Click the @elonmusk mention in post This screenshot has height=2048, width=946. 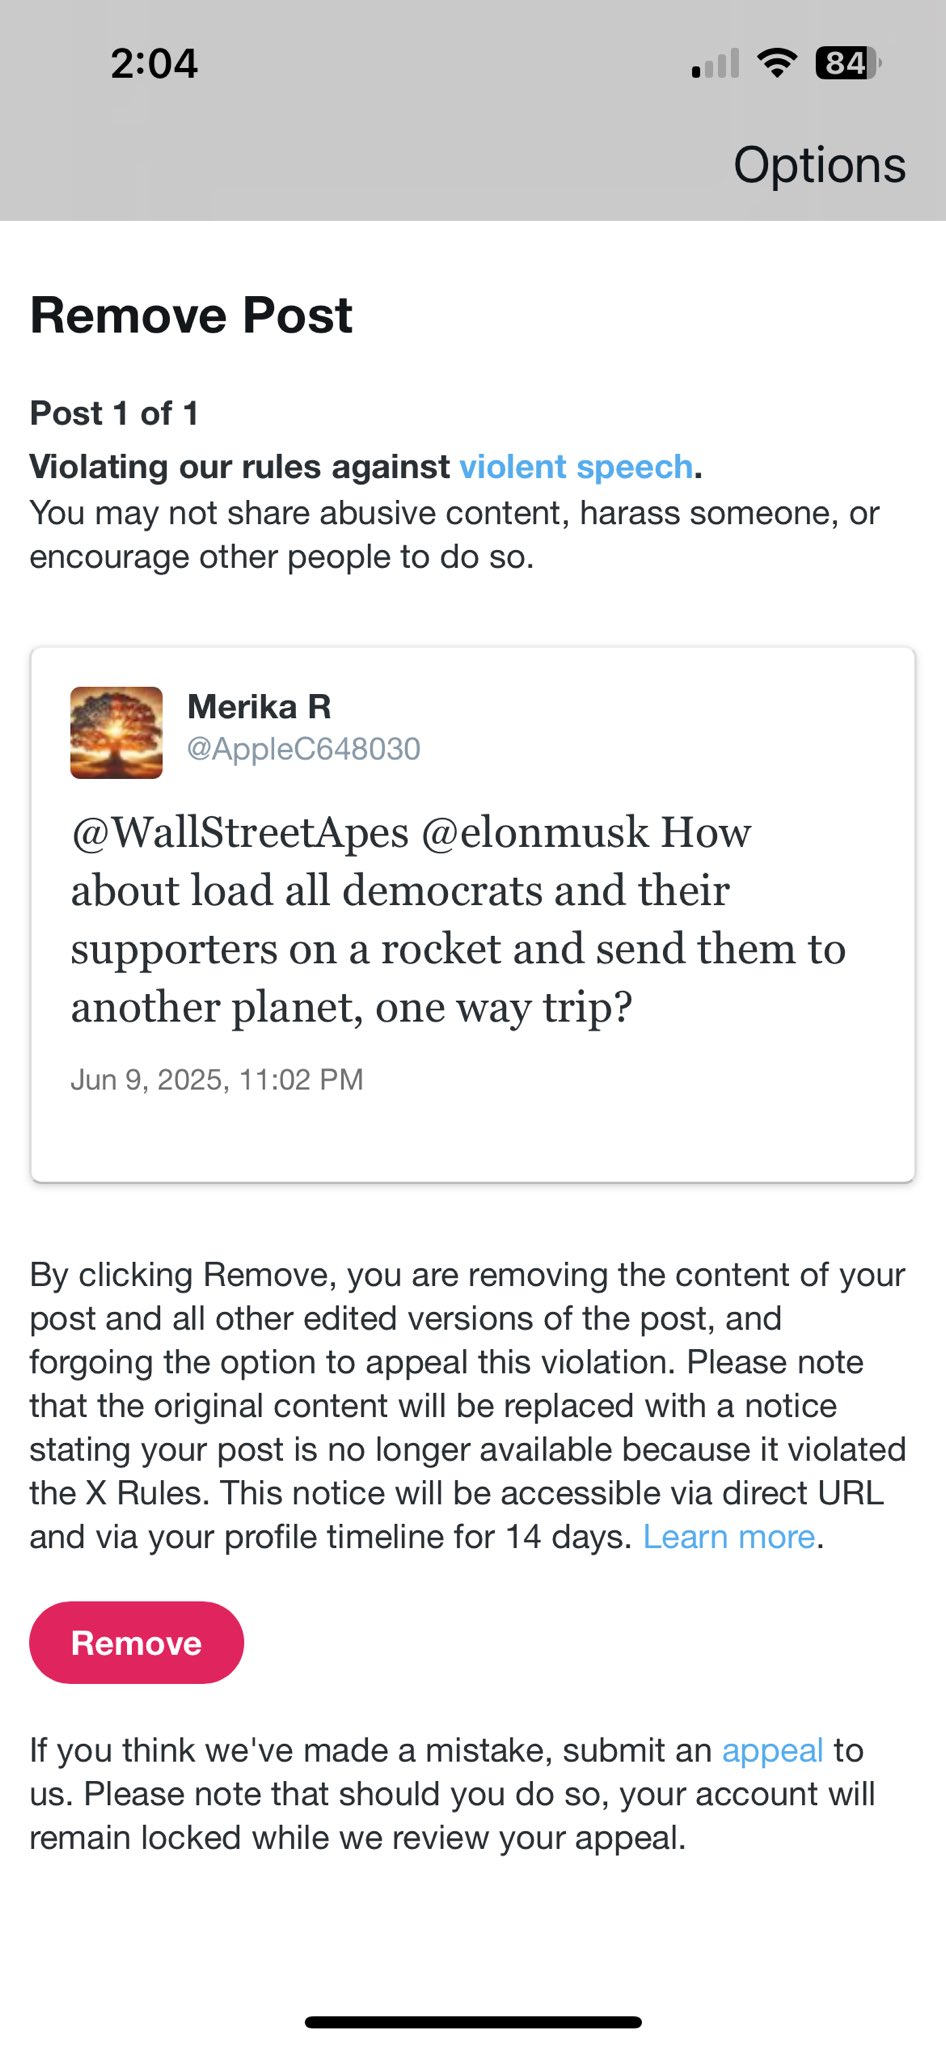(535, 833)
